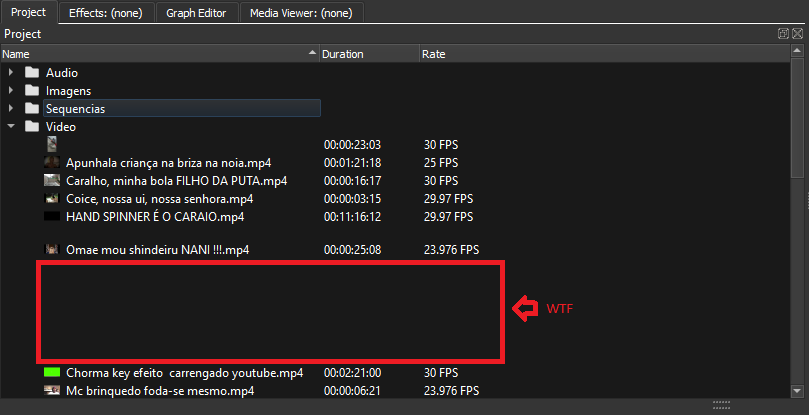Click duration 00:11:16:12
809x415 pixels.
(352, 217)
